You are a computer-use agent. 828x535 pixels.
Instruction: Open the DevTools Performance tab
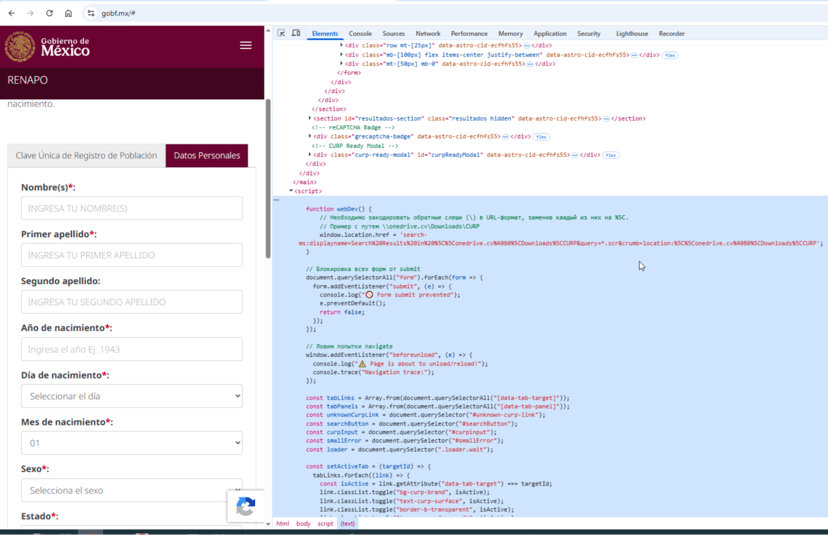coord(469,33)
